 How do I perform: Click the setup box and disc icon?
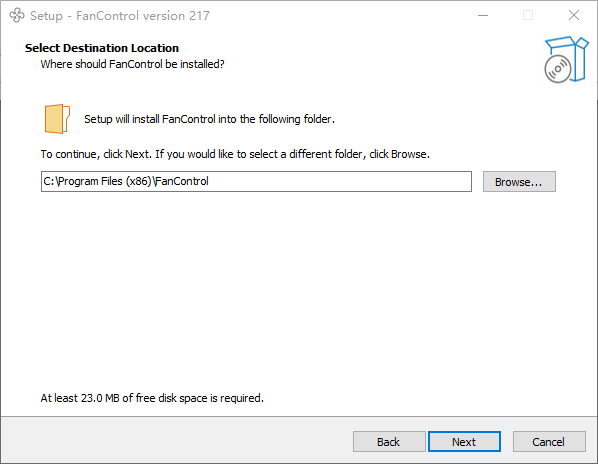click(566, 59)
